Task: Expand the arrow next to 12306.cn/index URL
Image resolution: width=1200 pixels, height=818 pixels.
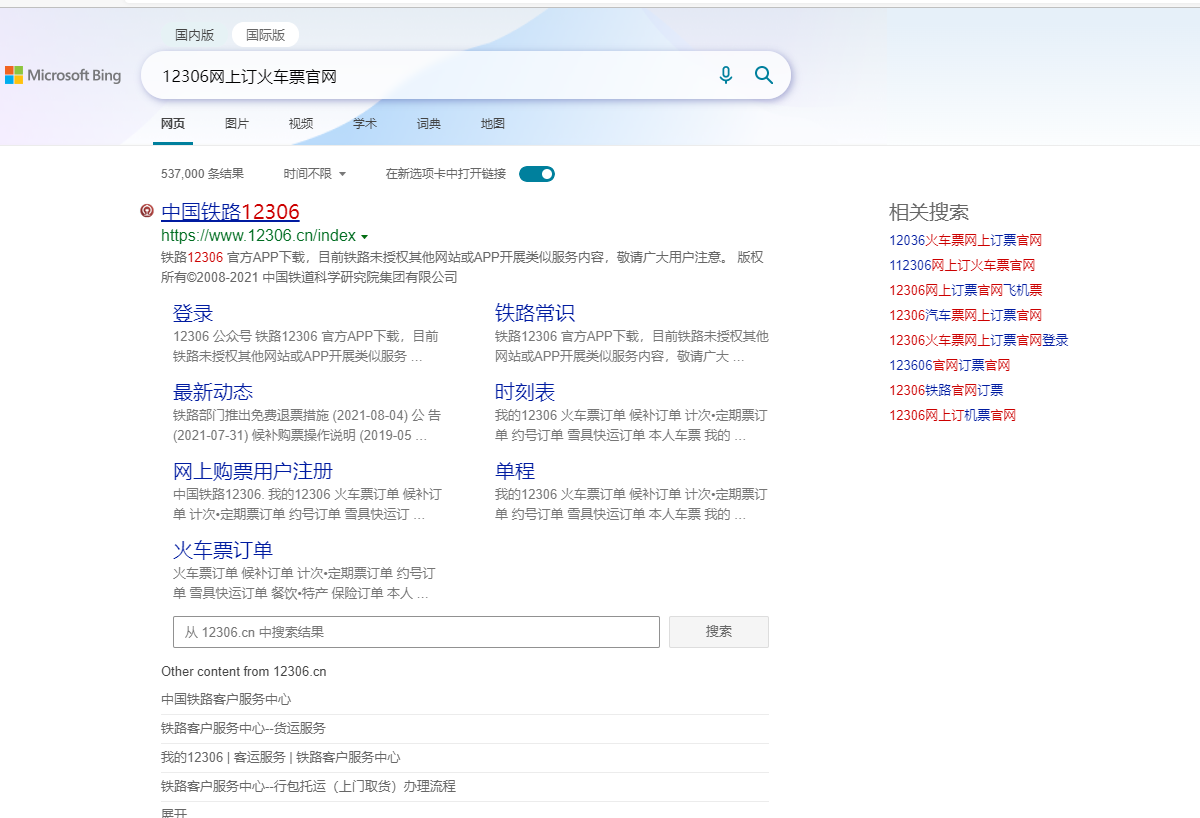Action: [x=364, y=237]
